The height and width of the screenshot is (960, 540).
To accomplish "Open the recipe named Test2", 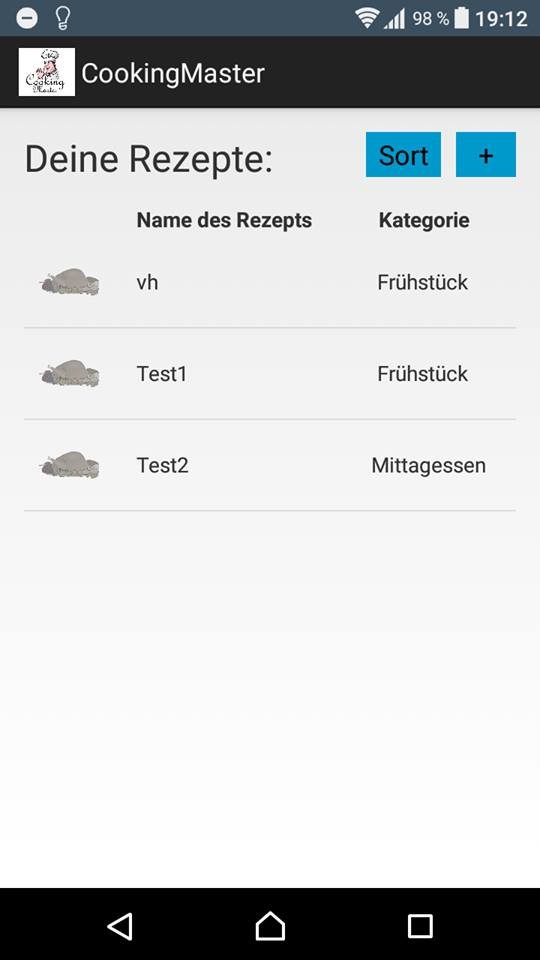I will click(162, 465).
